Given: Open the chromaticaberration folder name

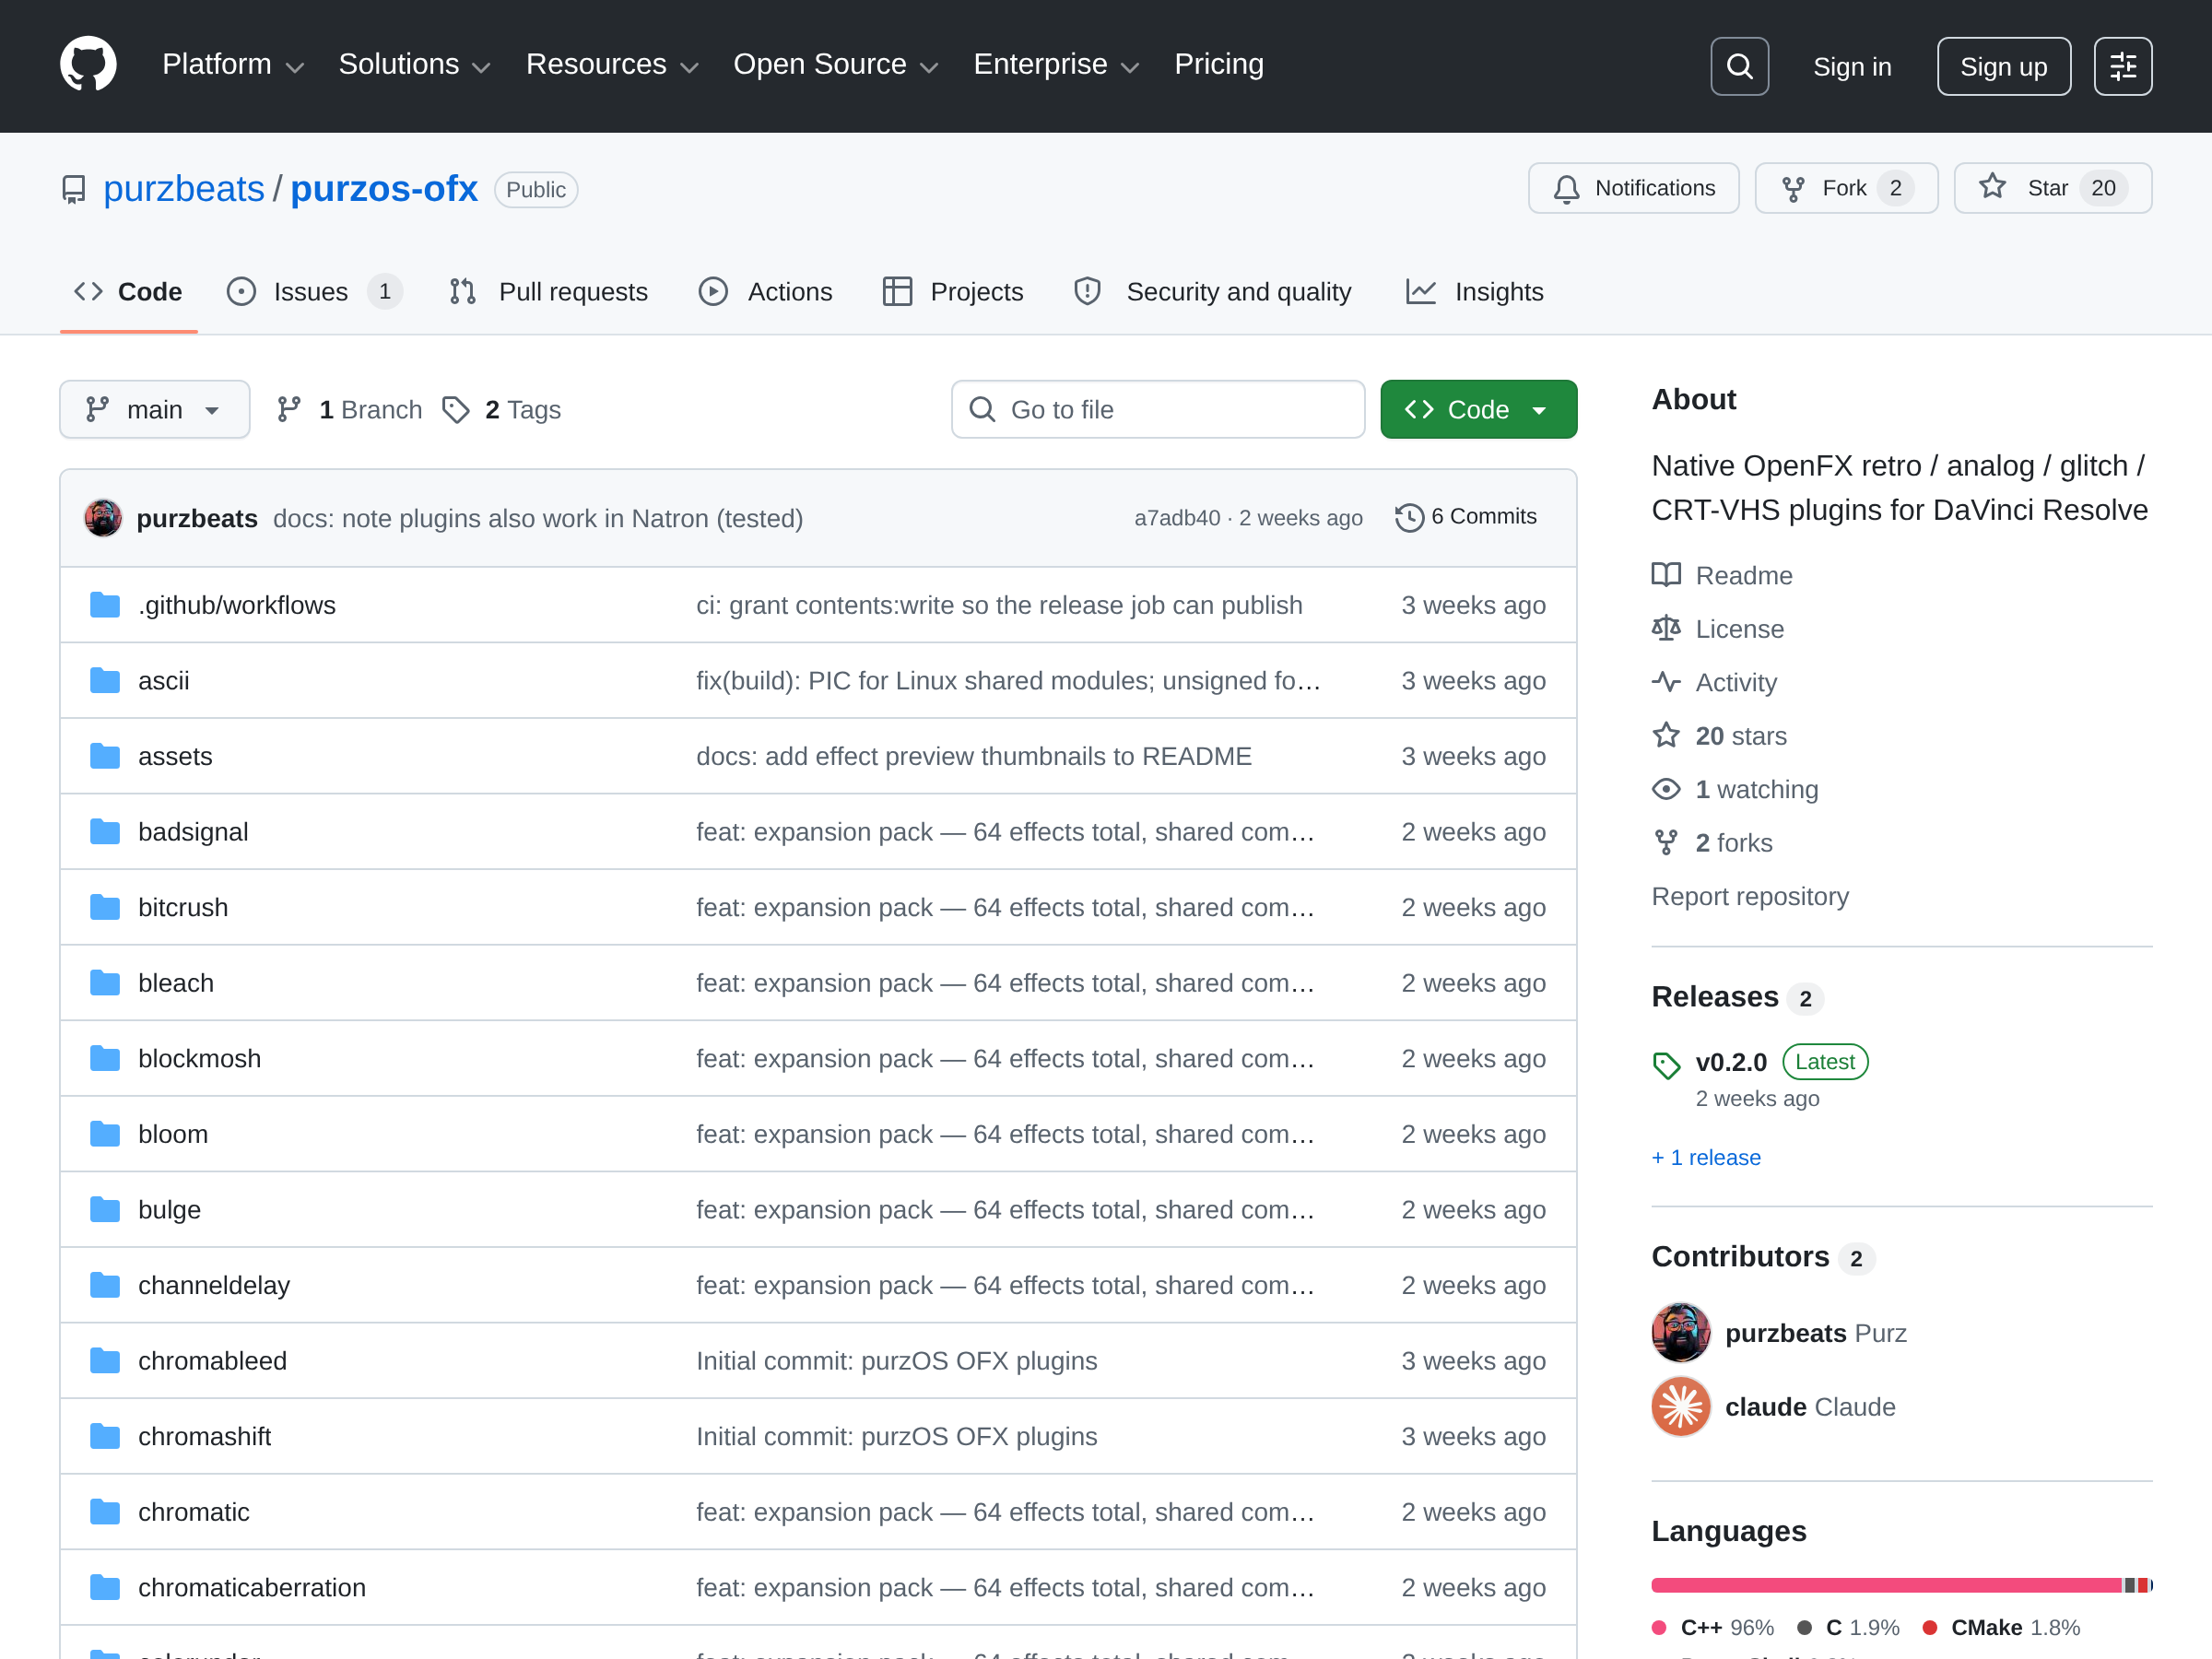Looking at the screenshot, I should point(252,1587).
